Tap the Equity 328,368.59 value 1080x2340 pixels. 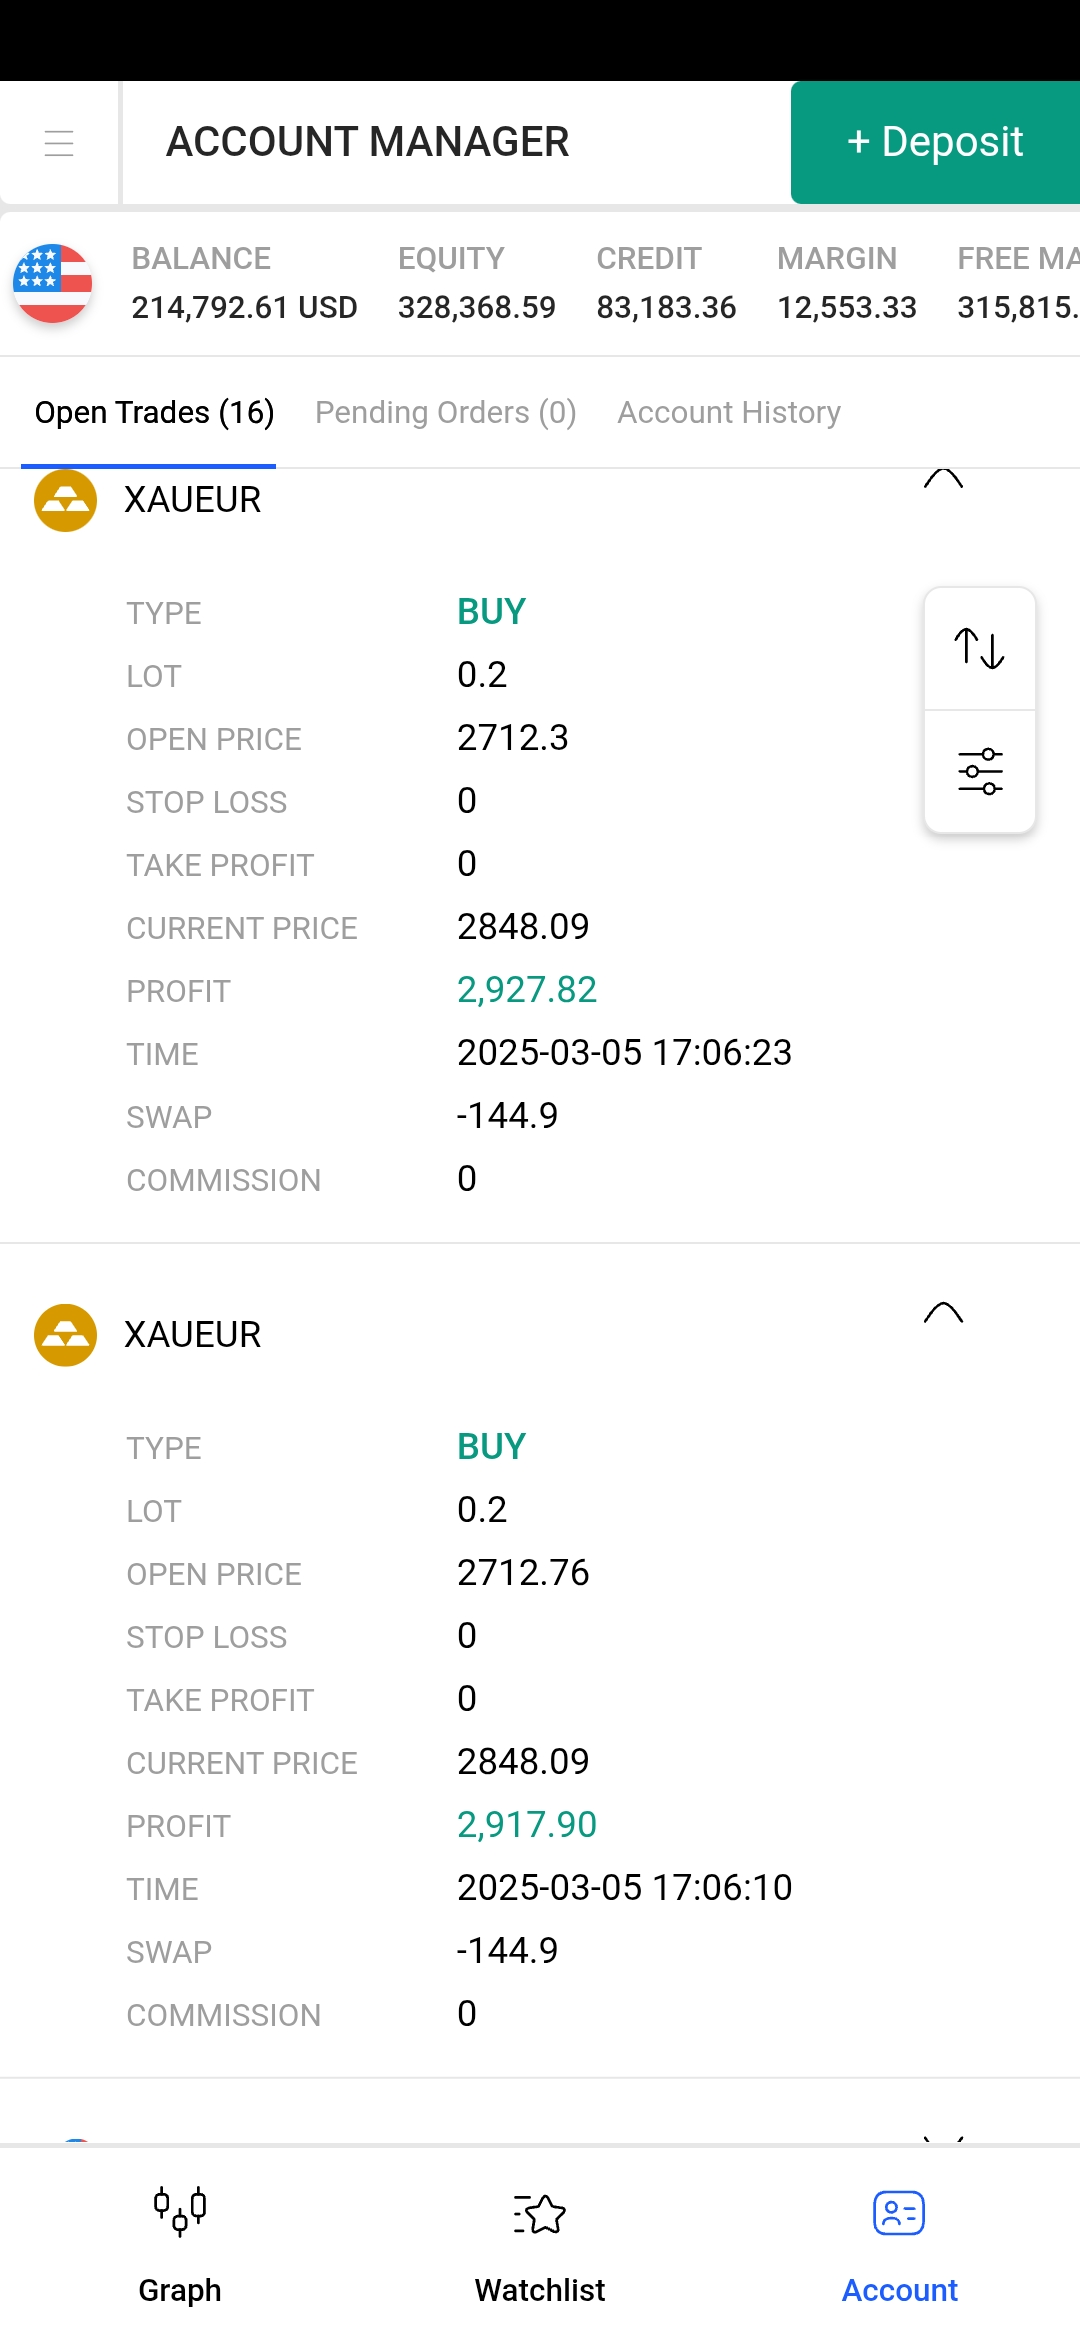click(476, 307)
